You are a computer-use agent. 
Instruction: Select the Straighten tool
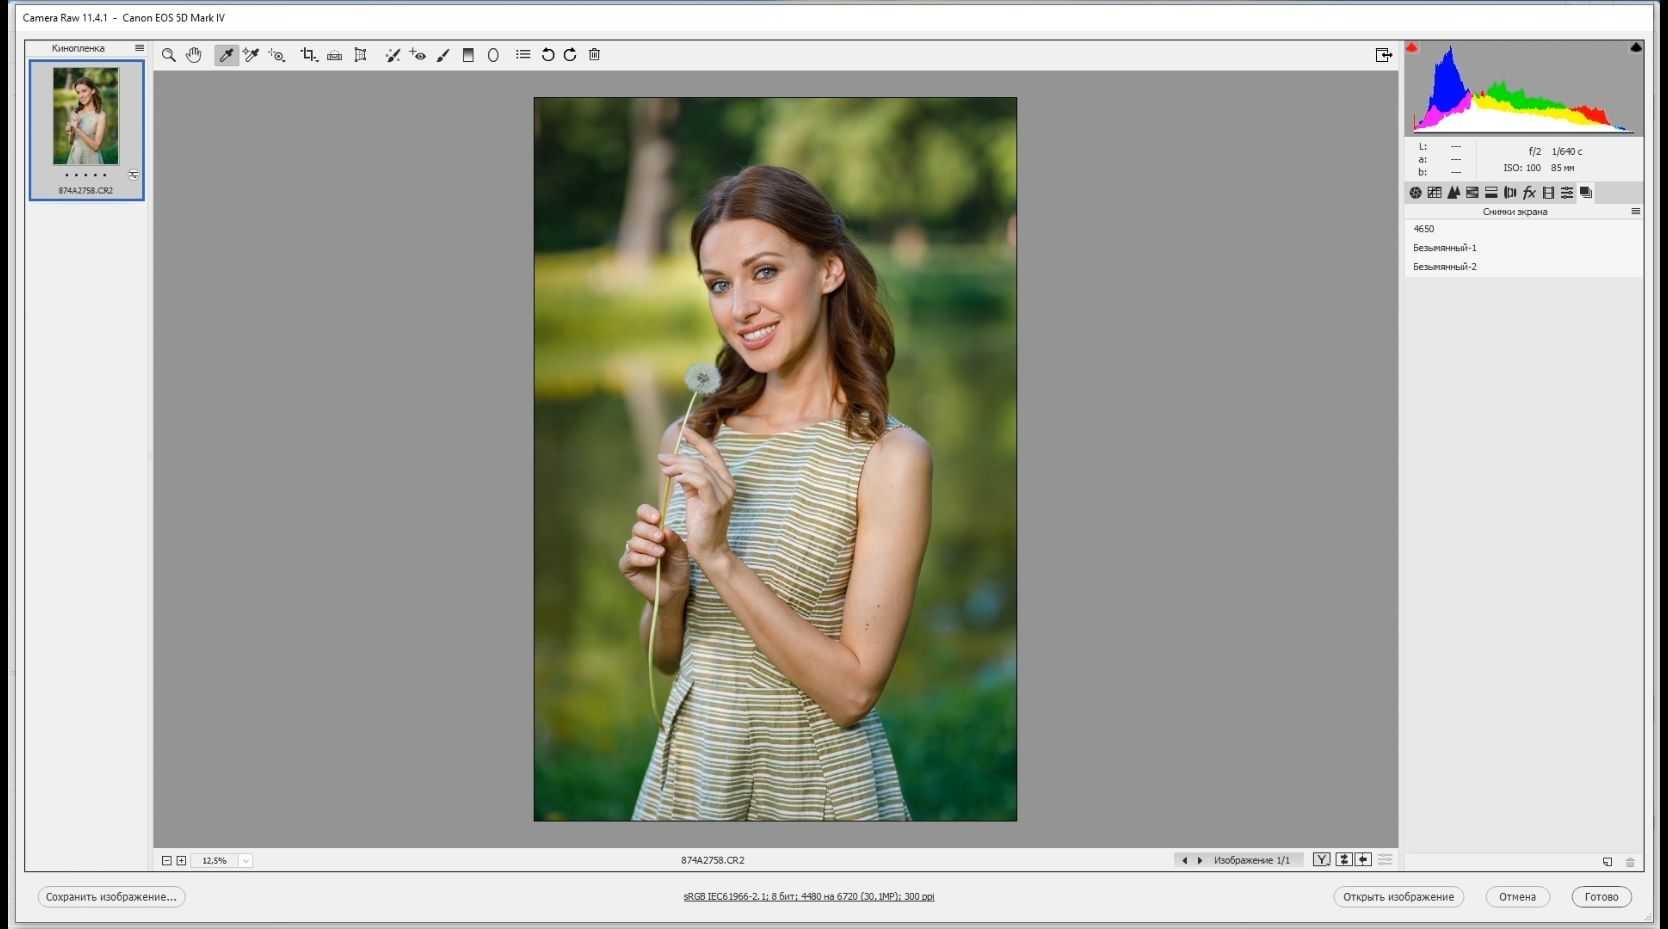click(335, 55)
